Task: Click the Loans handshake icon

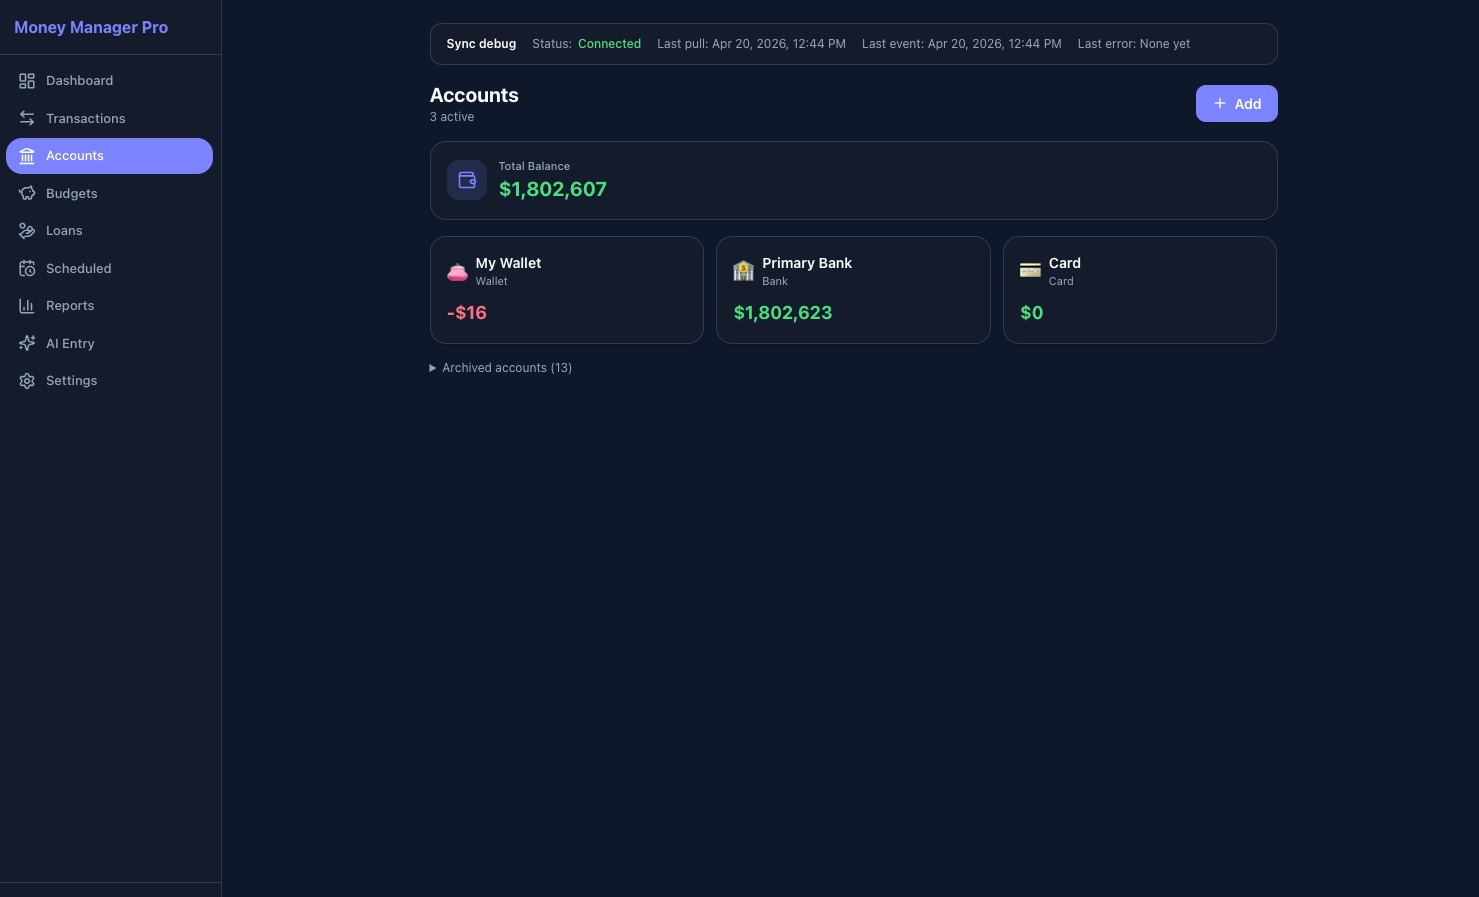Action: tap(27, 231)
